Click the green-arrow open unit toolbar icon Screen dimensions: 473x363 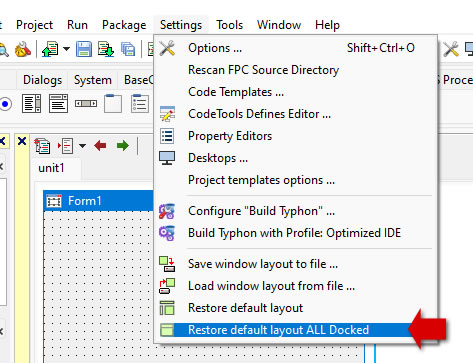[x=50, y=49]
